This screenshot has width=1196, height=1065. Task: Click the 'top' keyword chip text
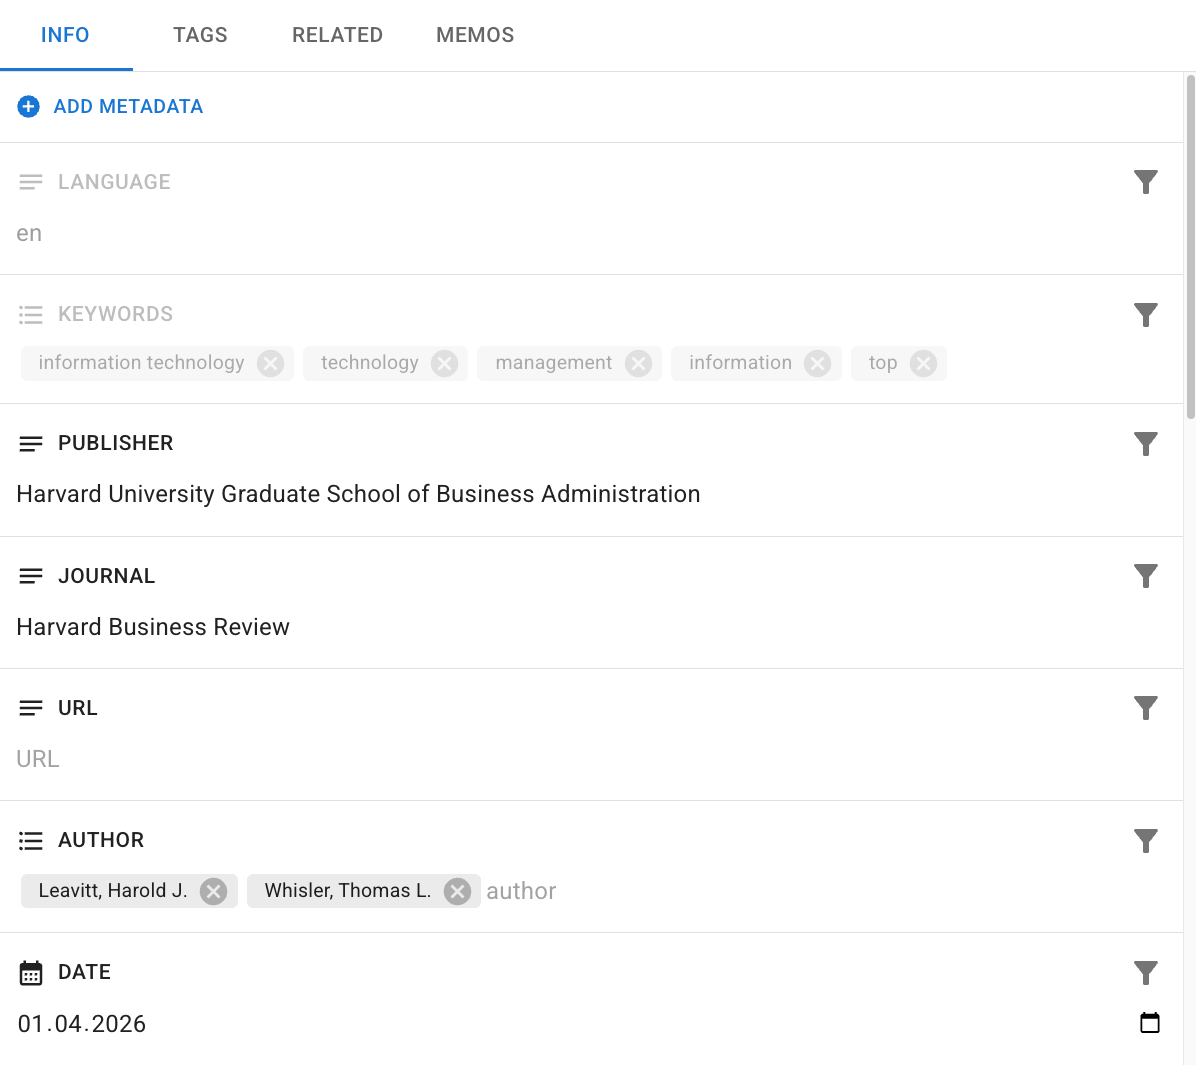tap(883, 363)
